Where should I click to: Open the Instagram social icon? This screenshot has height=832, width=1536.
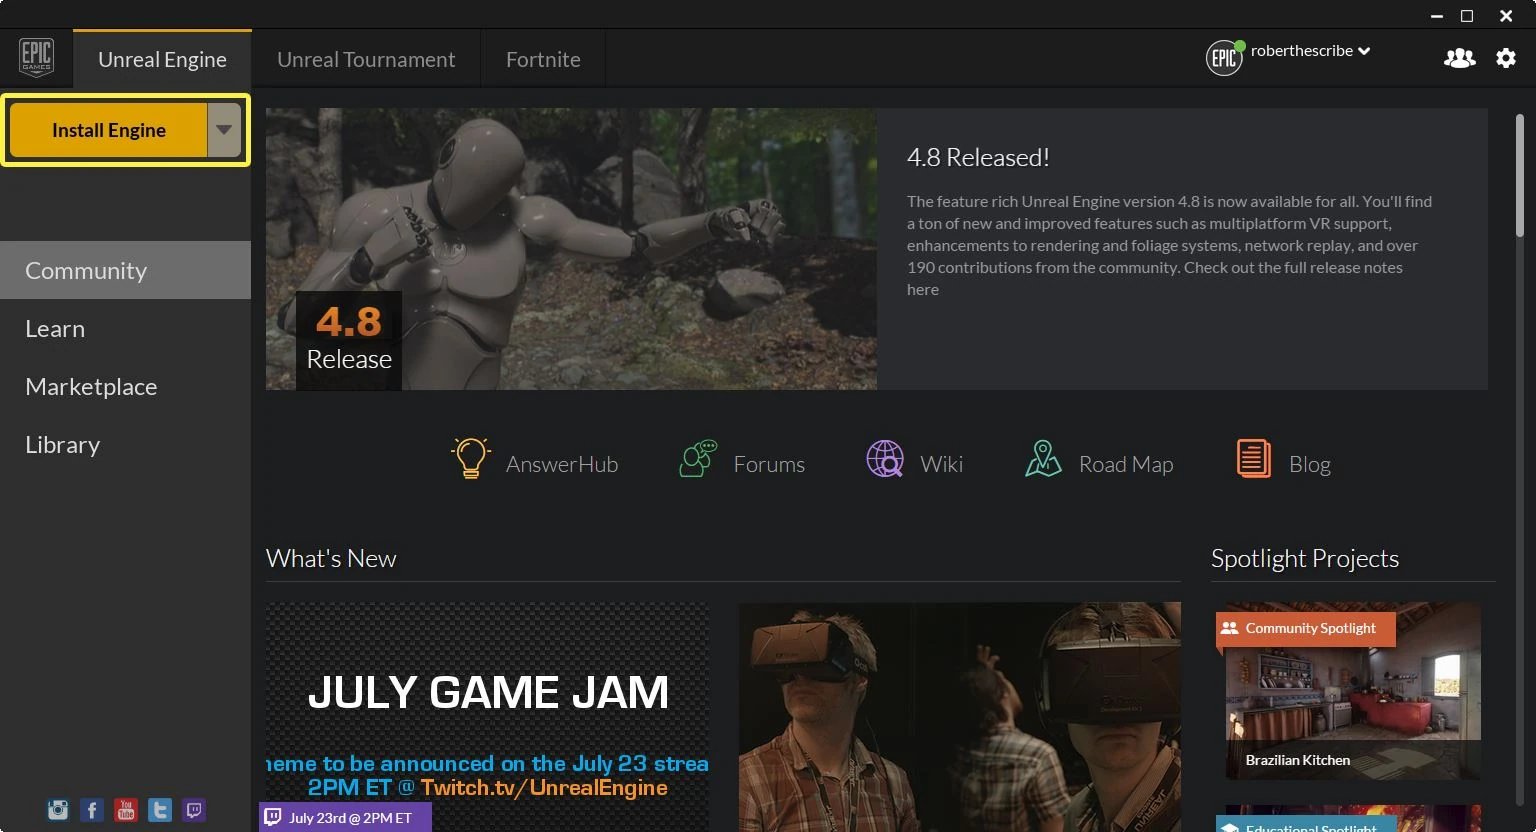tap(58, 810)
